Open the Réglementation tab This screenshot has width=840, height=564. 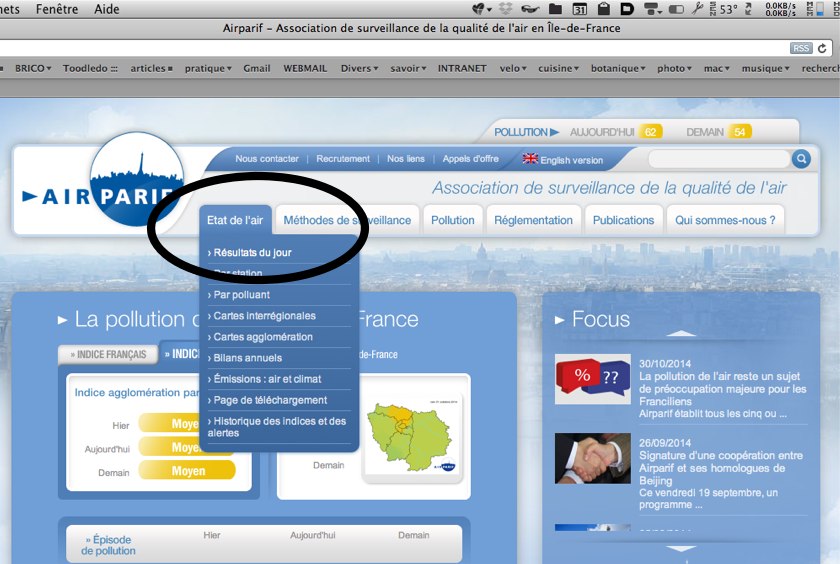click(x=533, y=220)
